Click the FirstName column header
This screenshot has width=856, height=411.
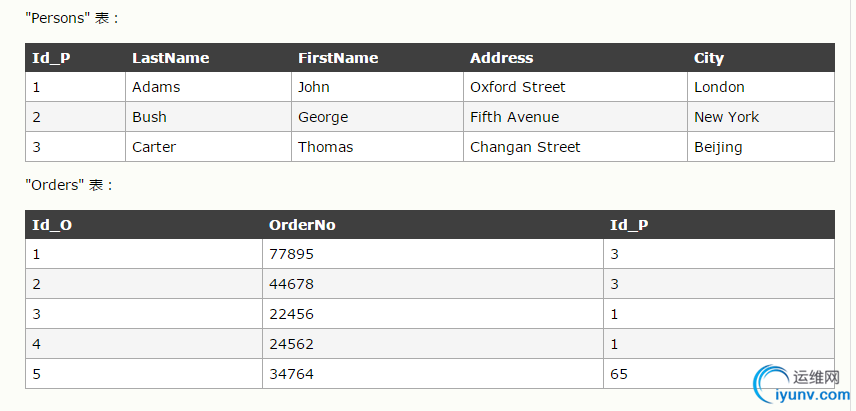[x=338, y=58]
